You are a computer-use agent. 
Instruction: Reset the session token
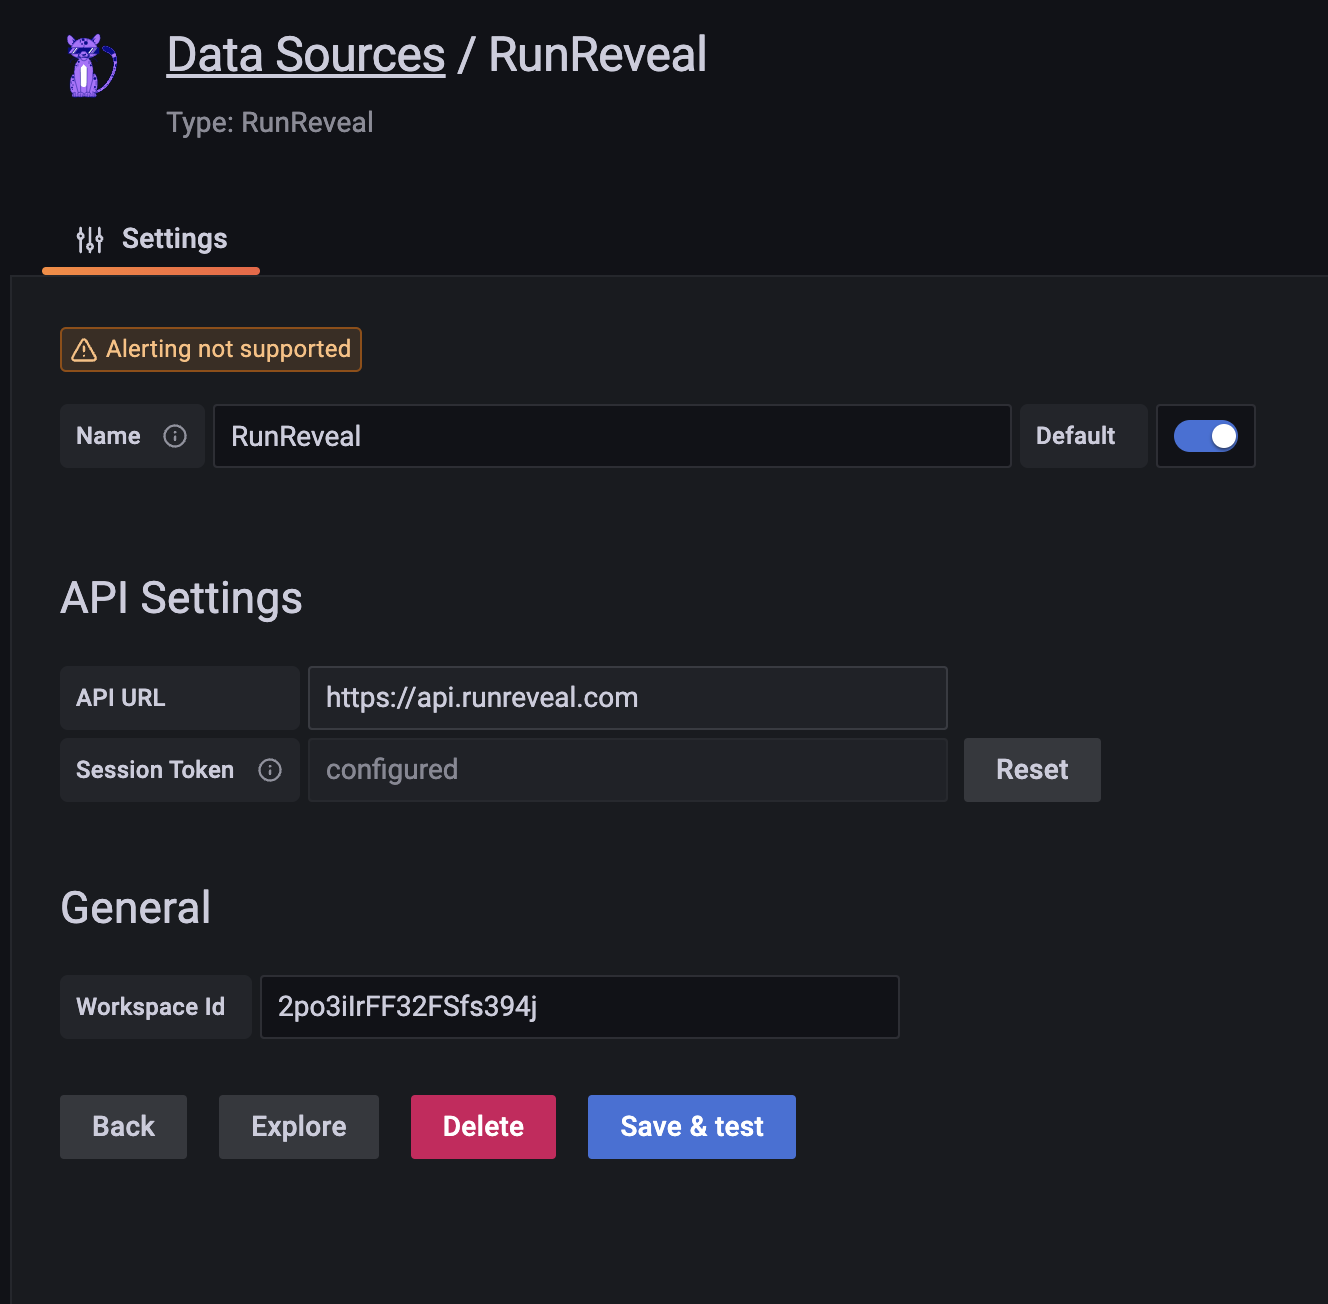click(1032, 770)
